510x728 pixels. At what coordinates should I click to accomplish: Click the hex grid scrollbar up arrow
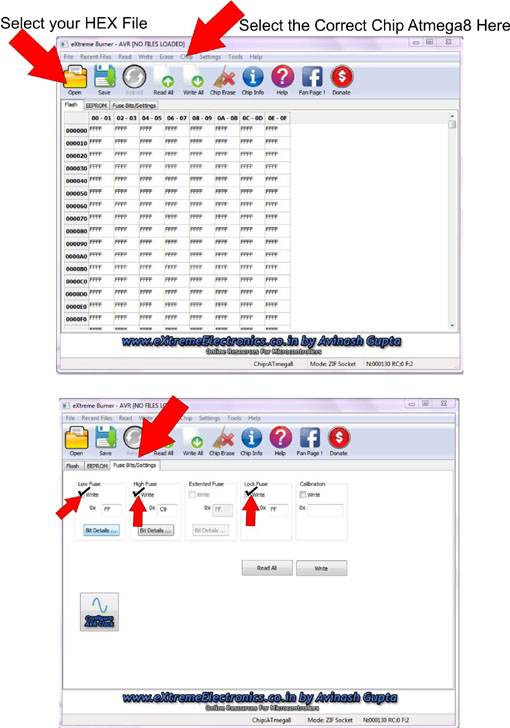click(452, 116)
